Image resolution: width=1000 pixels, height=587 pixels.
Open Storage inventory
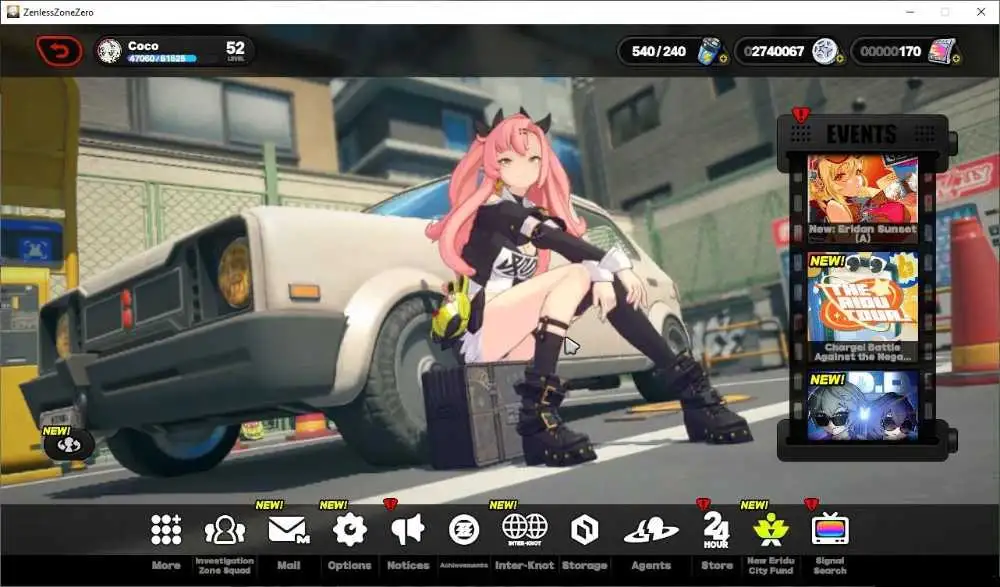point(584,530)
